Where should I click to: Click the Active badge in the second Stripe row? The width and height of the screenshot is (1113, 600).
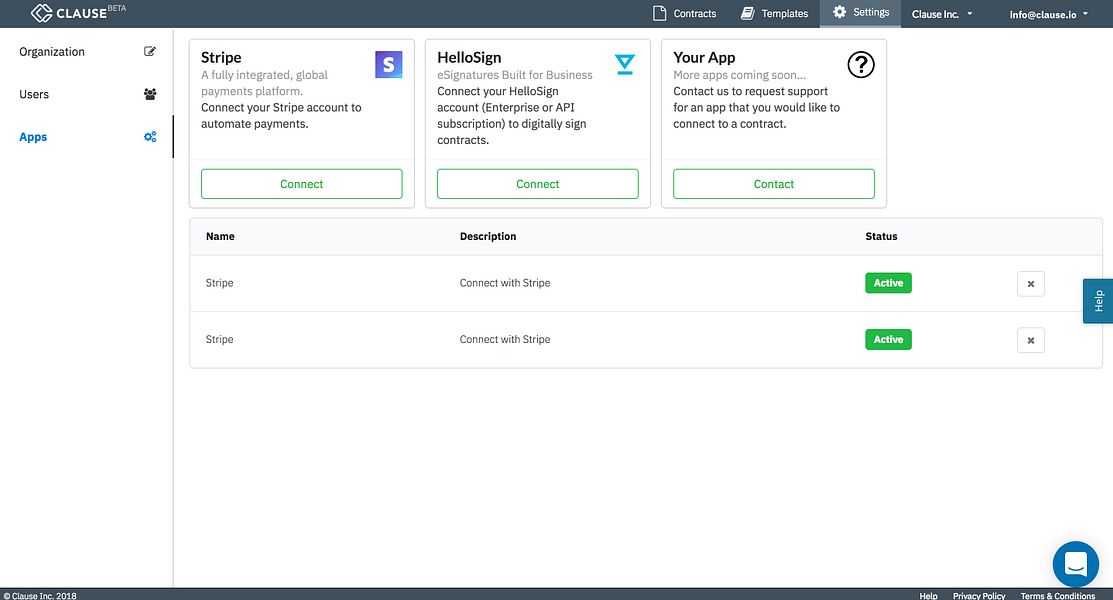(888, 339)
